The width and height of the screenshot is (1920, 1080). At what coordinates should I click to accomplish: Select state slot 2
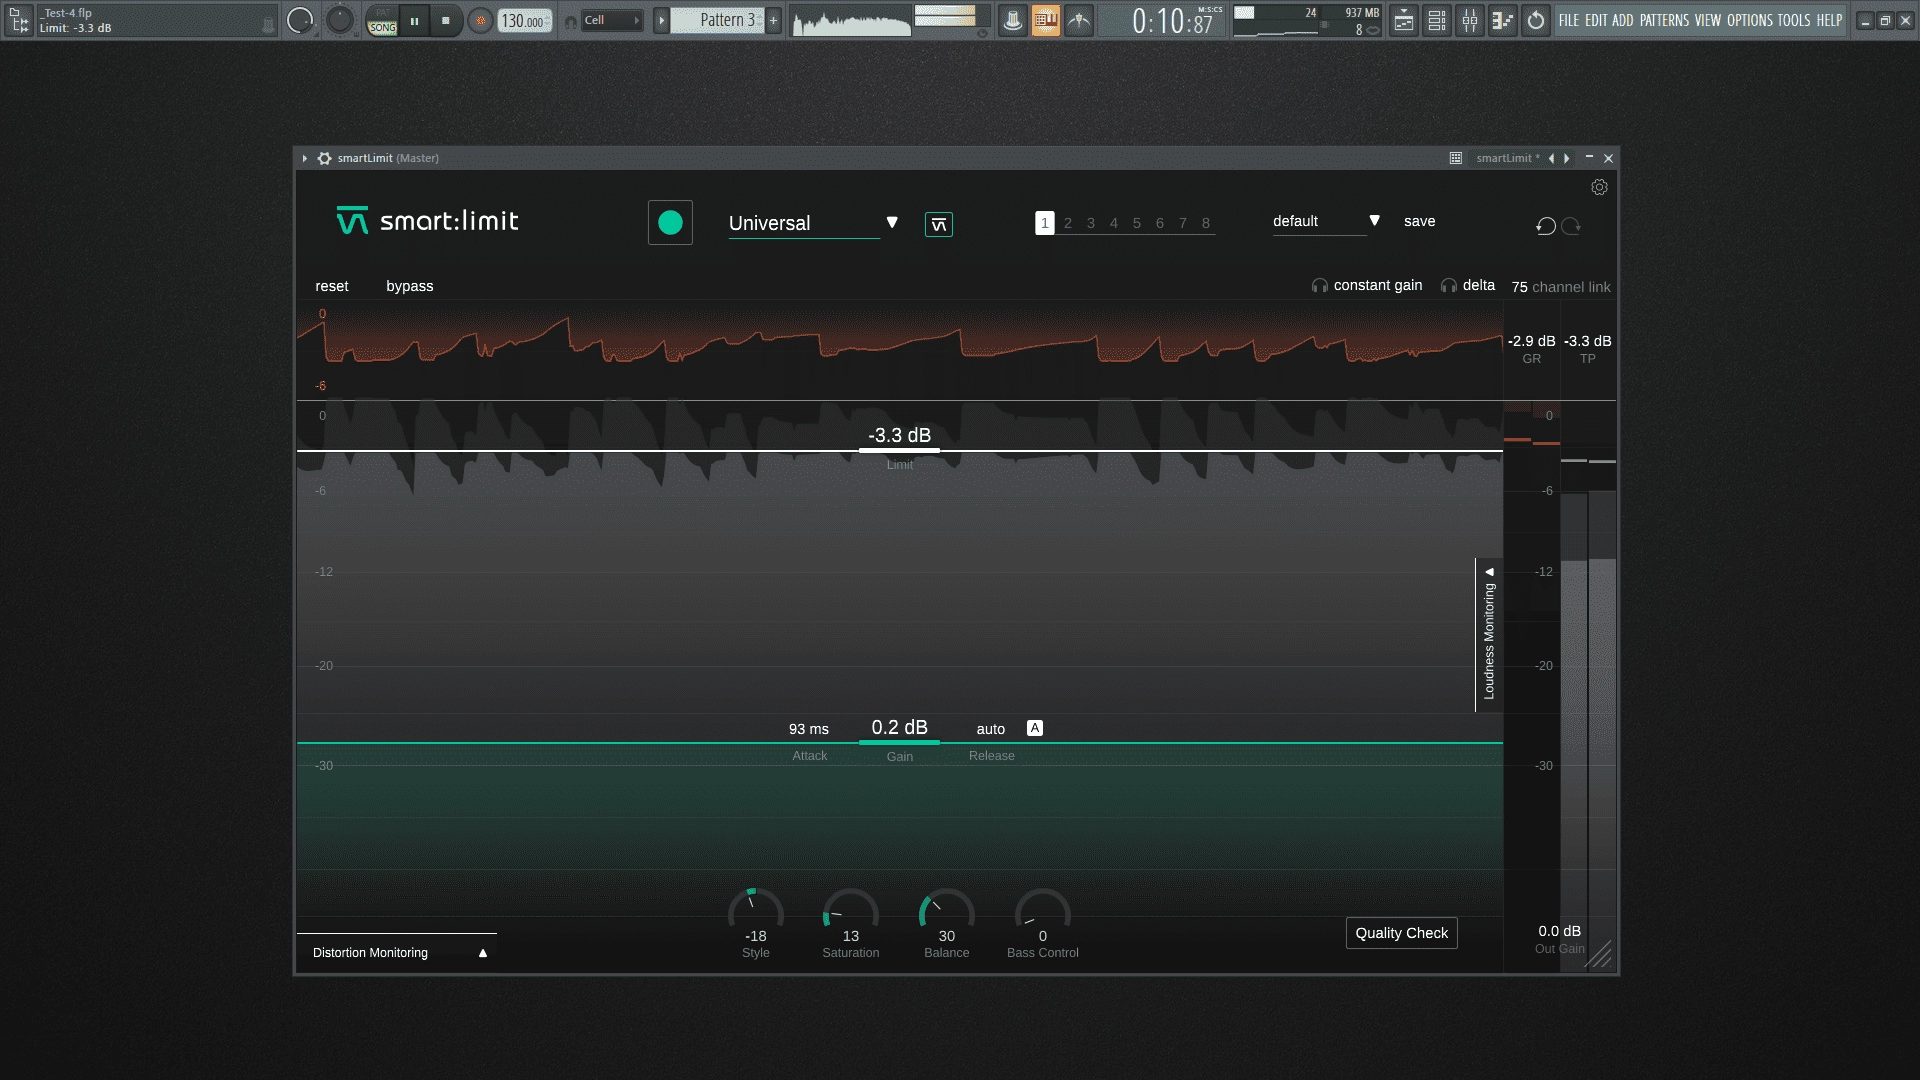point(1068,223)
